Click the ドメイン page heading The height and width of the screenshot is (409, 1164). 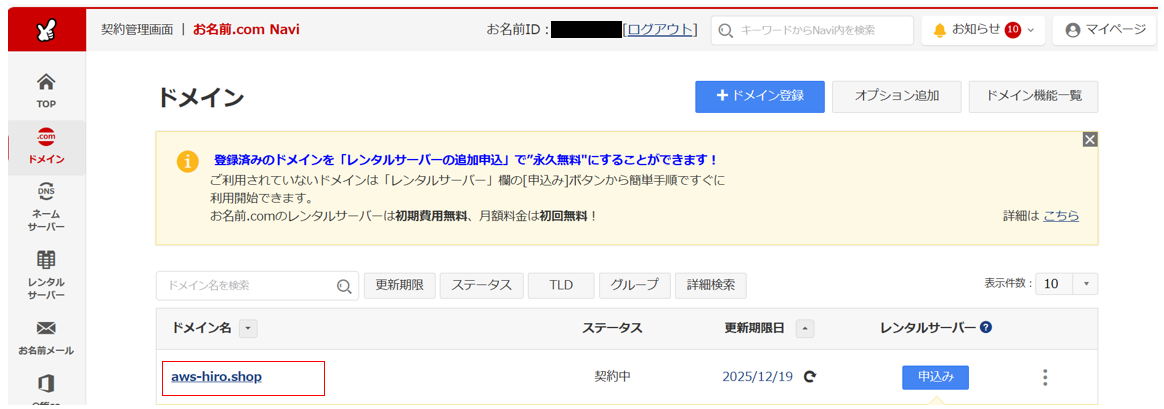tap(200, 97)
